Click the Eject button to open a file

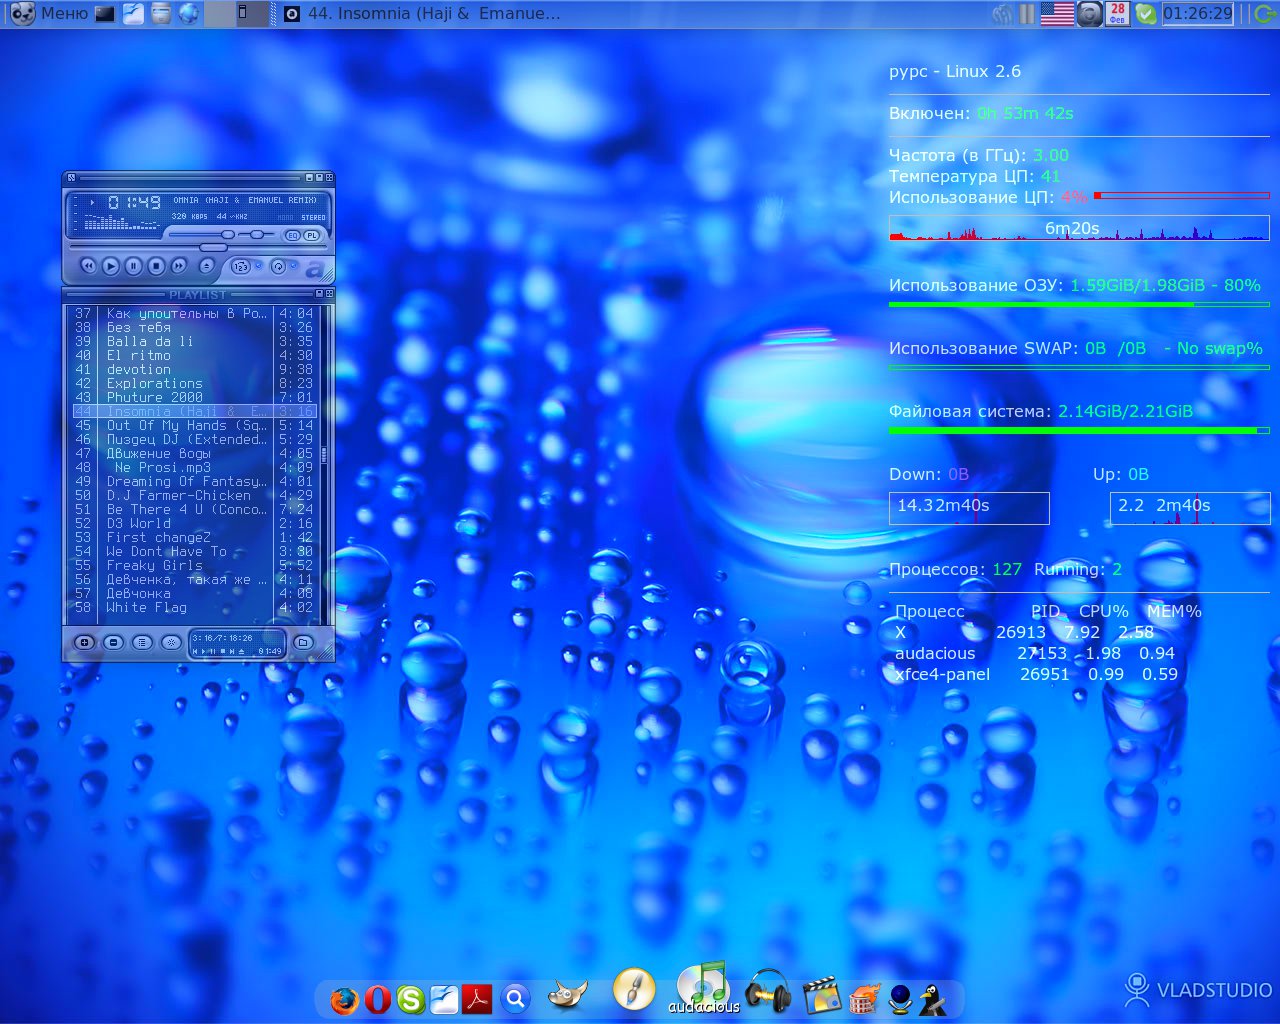coord(207,266)
